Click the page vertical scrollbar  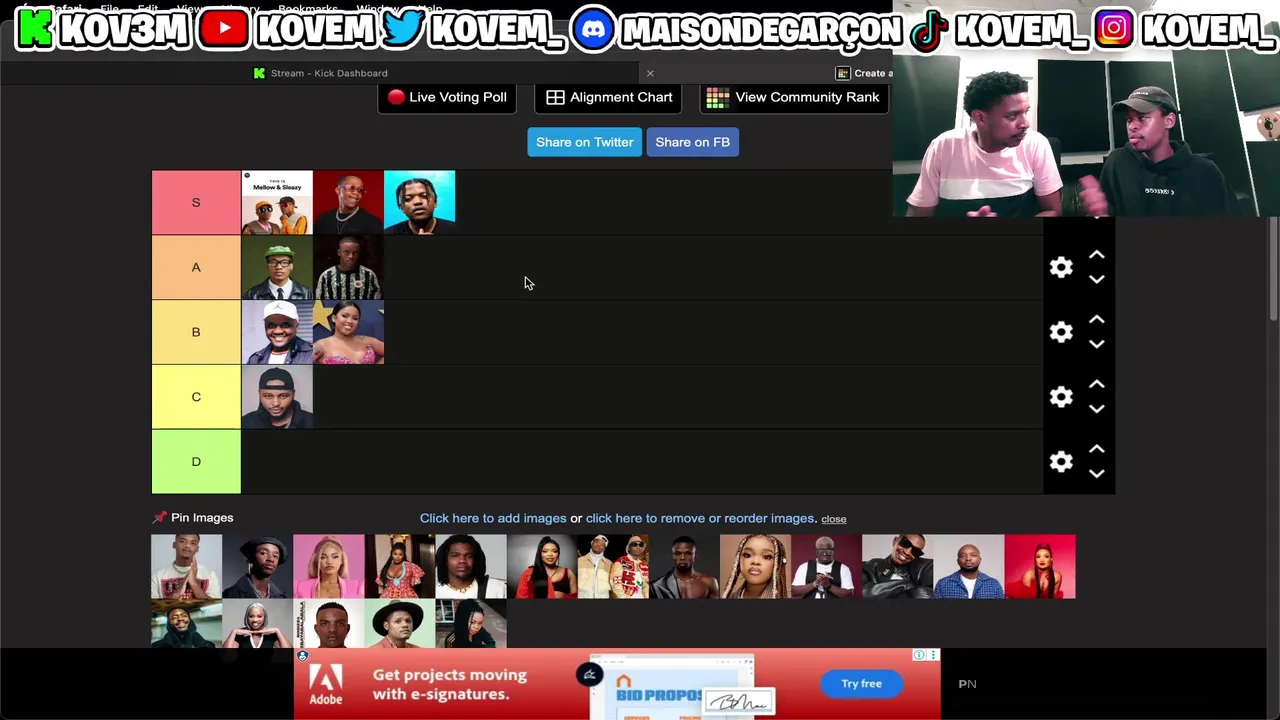click(x=1274, y=270)
